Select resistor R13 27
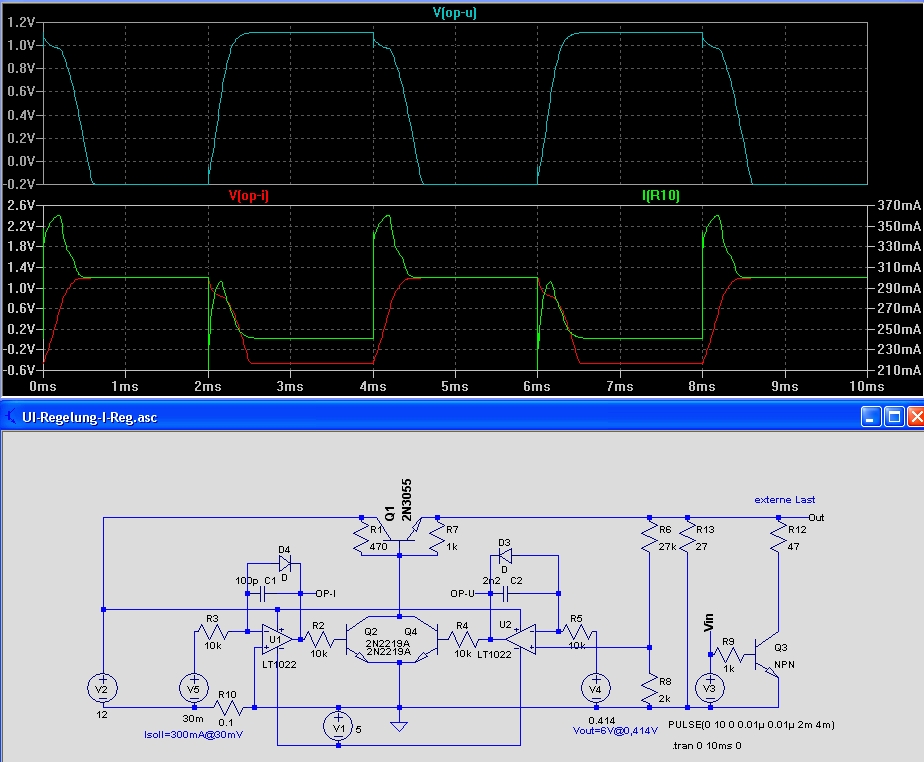Viewport: 924px width, 762px height. pyautogui.click(x=687, y=536)
